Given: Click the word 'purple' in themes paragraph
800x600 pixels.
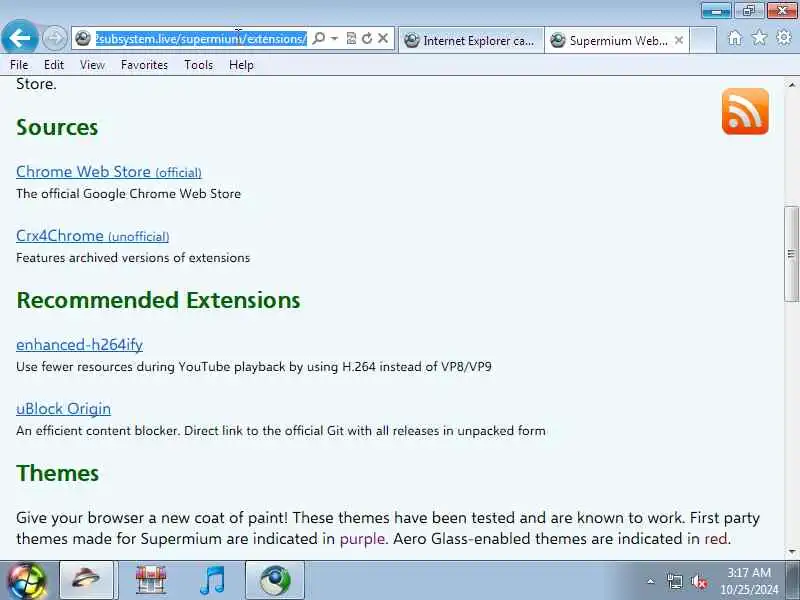Looking at the screenshot, I should point(362,539).
